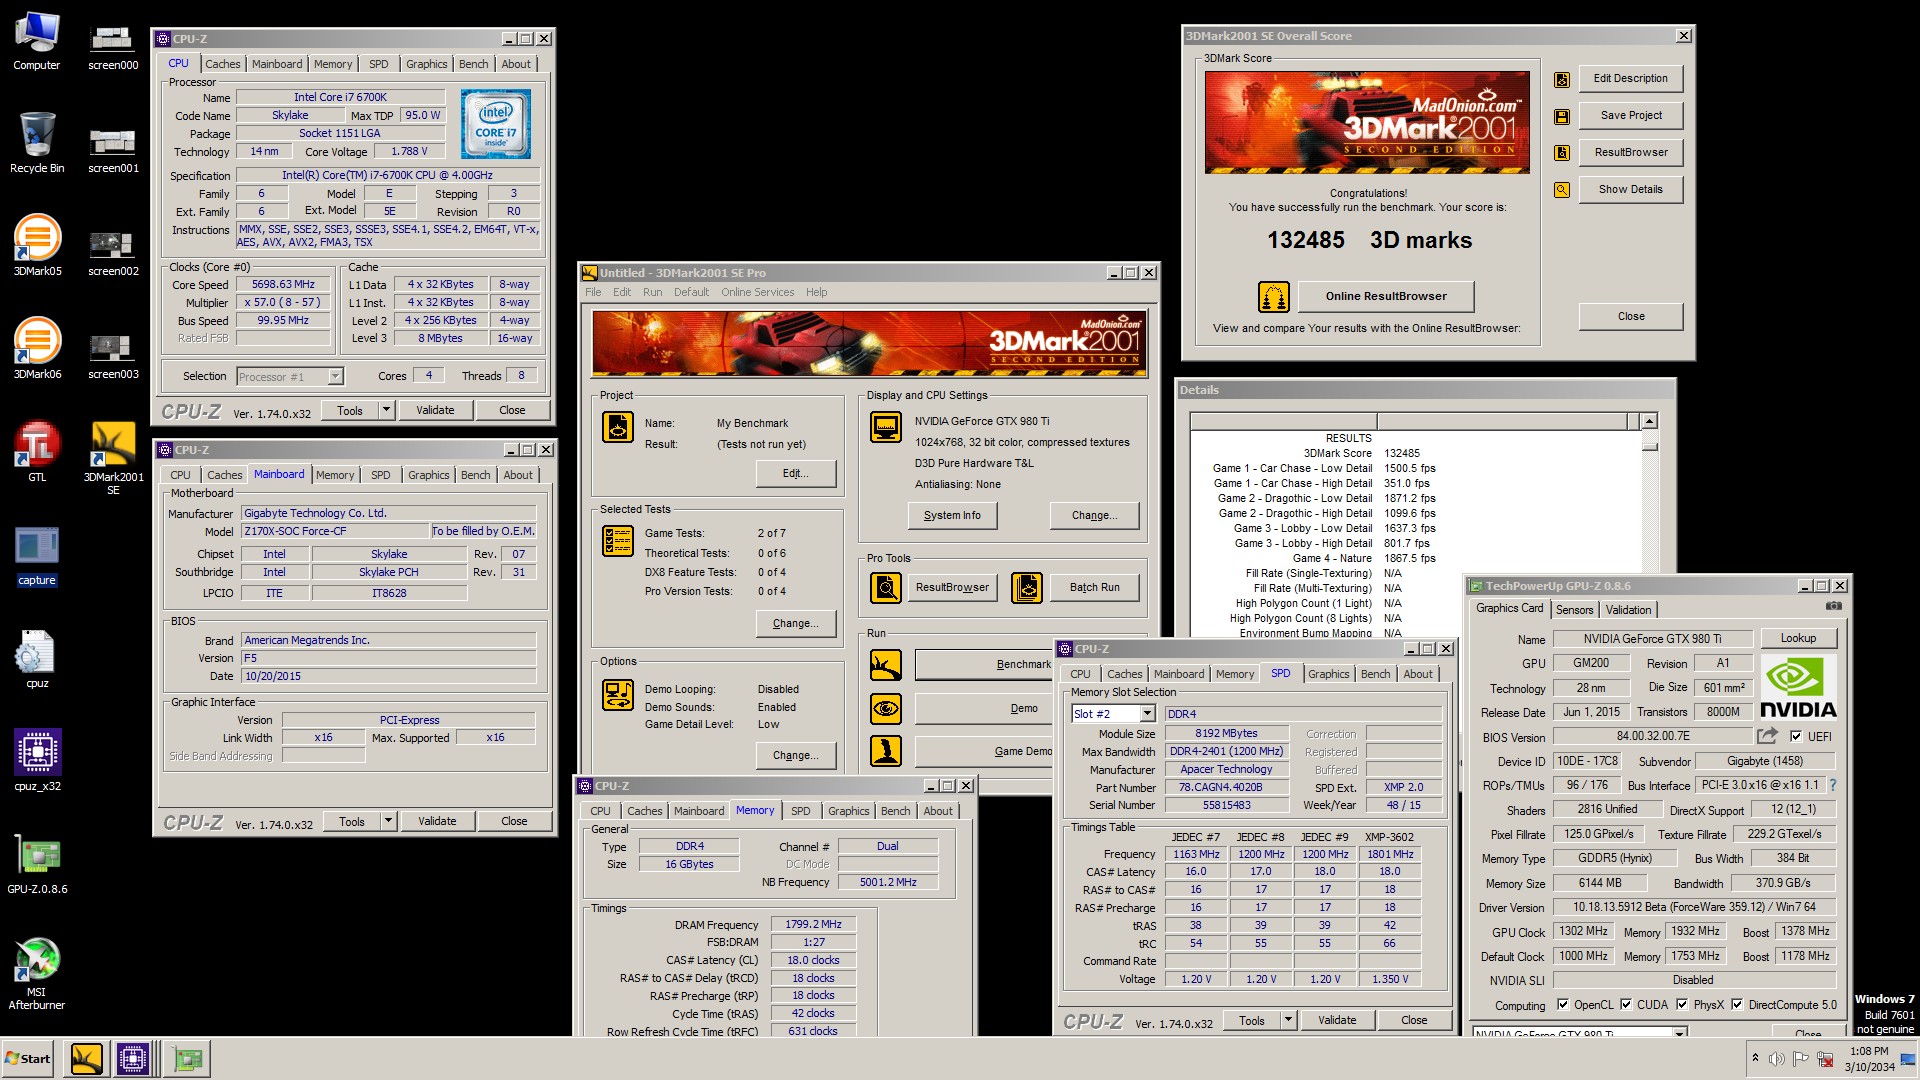Switch to Sensors tab in GPU-Z
Viewport: 1920px width, 1080px height.
pyautogui.click(x=1574, y=610)
